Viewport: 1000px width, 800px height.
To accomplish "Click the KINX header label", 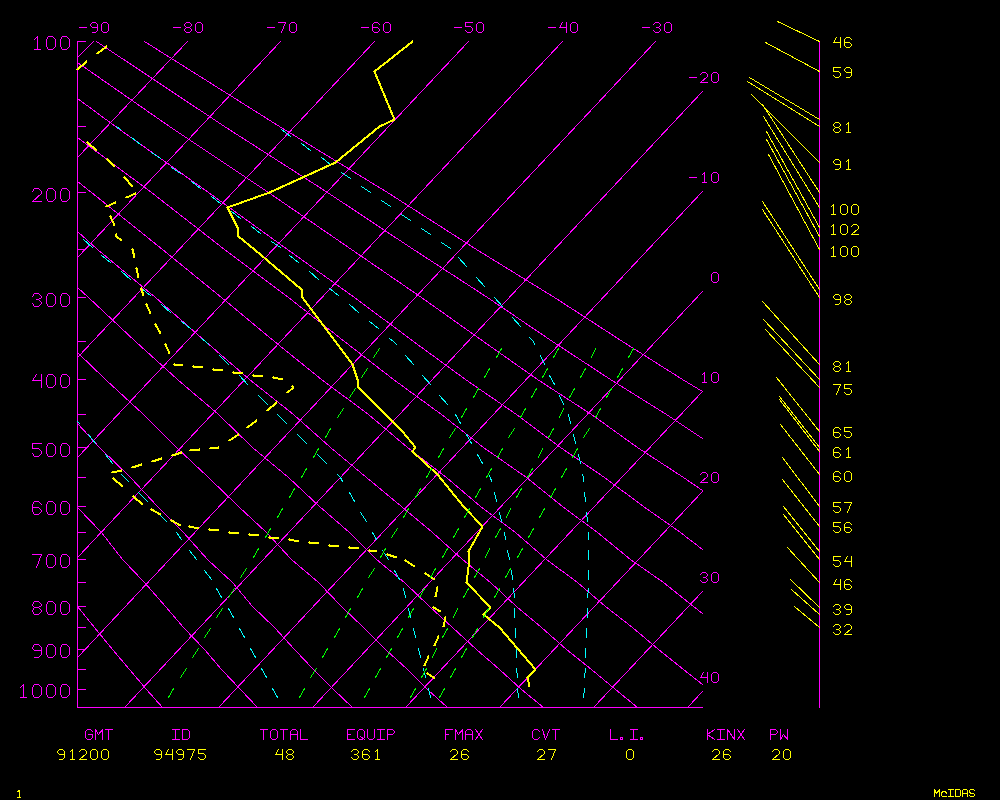I will [x=725, y=735].
